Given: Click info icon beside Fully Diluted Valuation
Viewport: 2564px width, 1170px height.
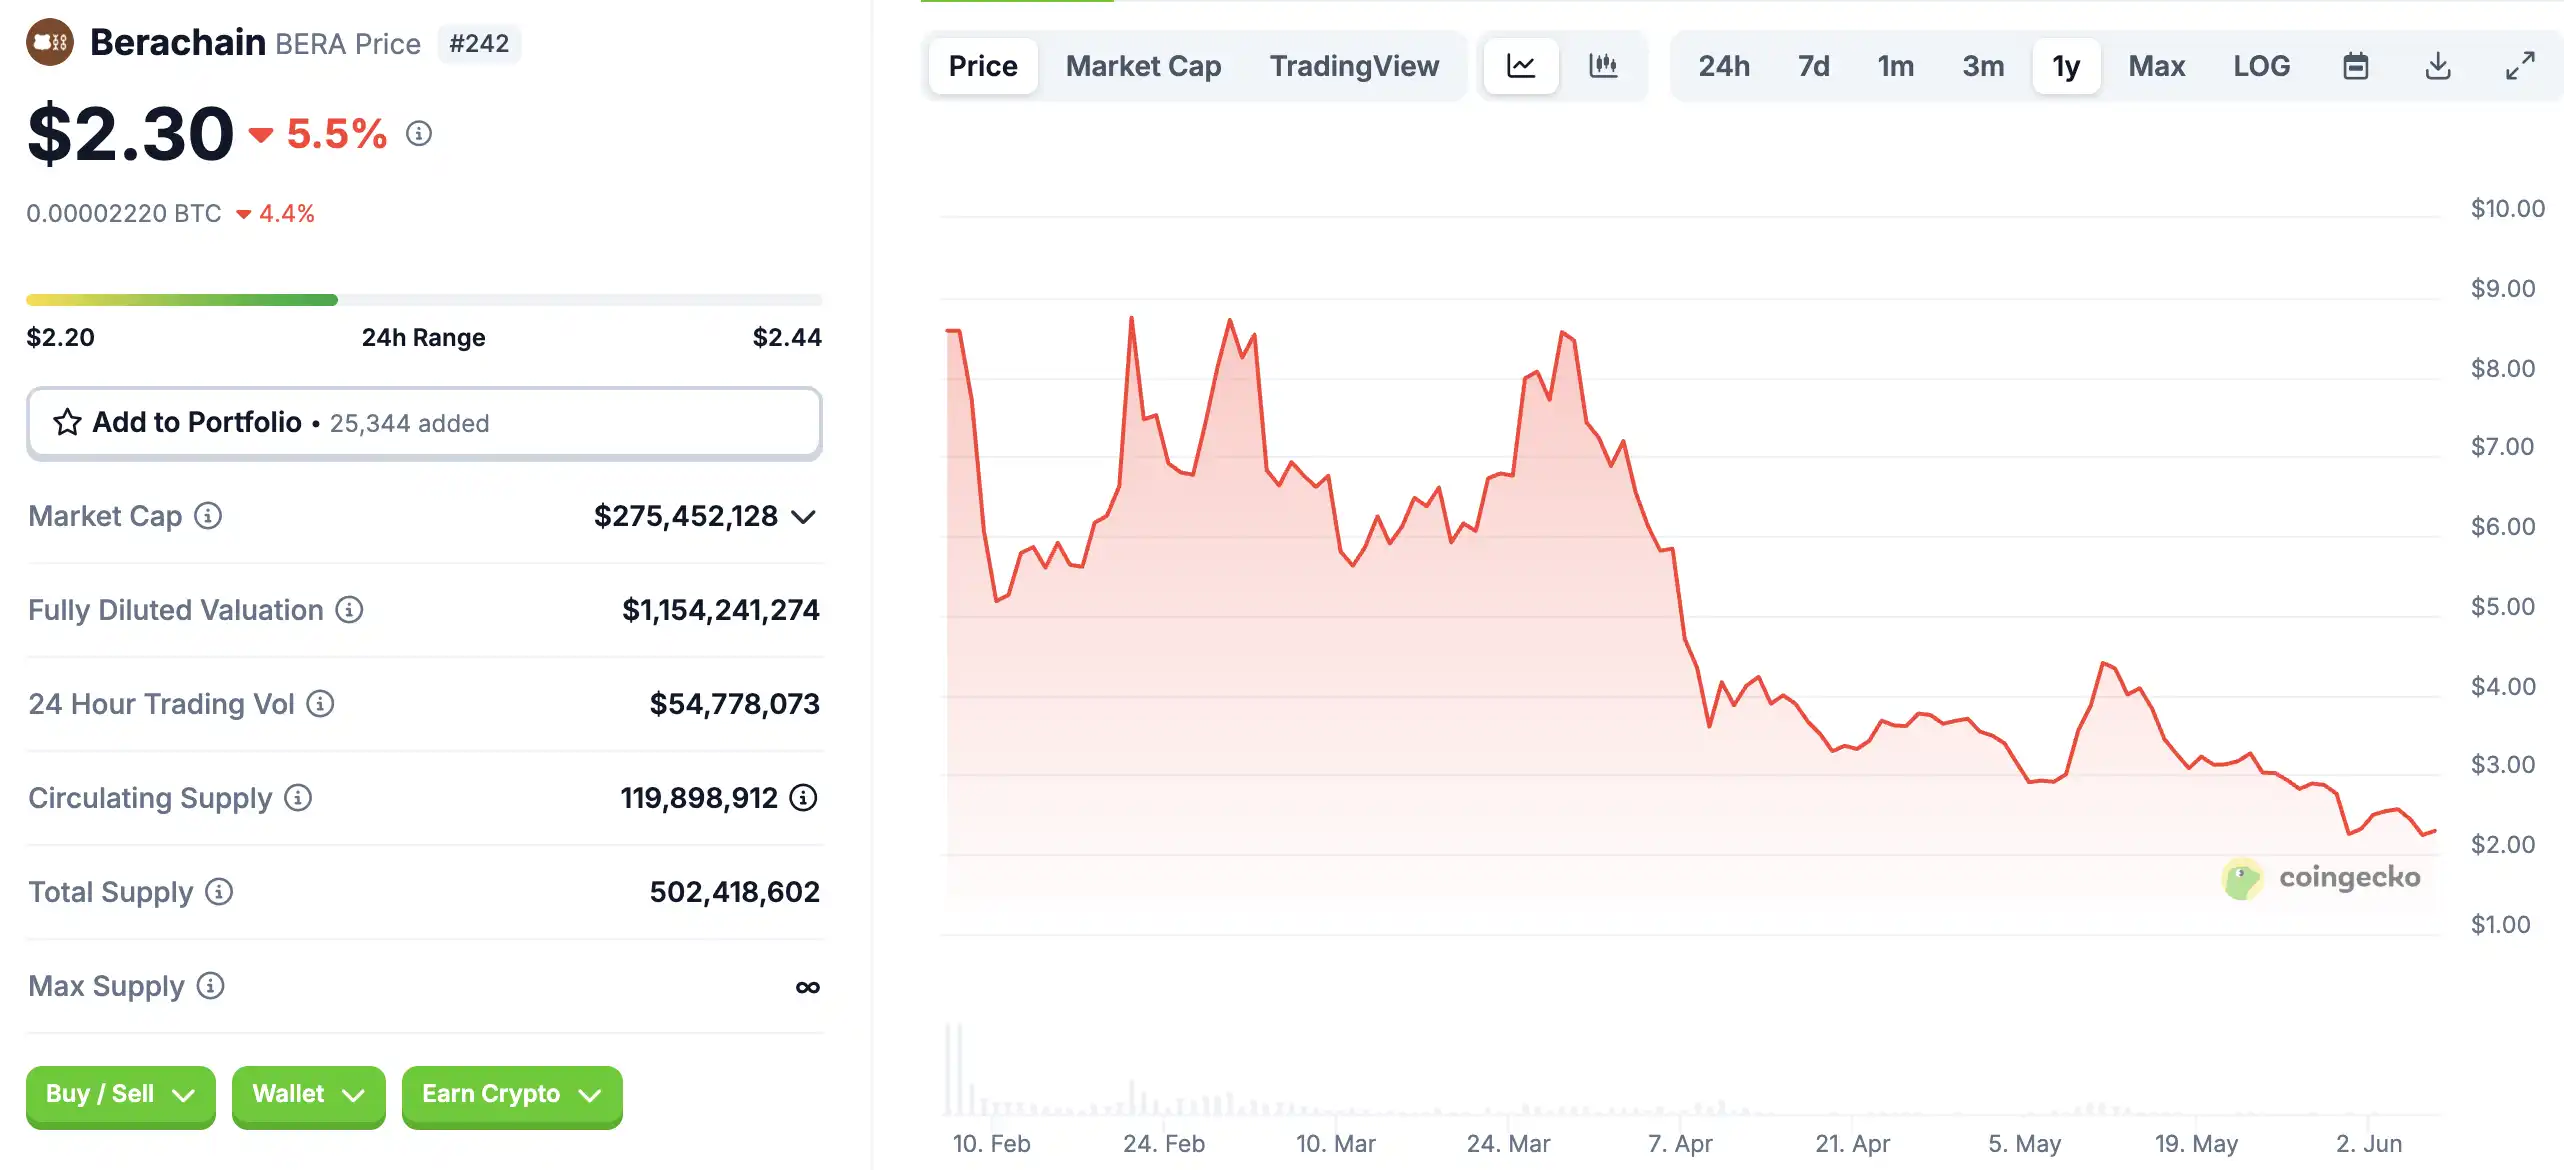Looking at the screenshot, I should [349, 610].
